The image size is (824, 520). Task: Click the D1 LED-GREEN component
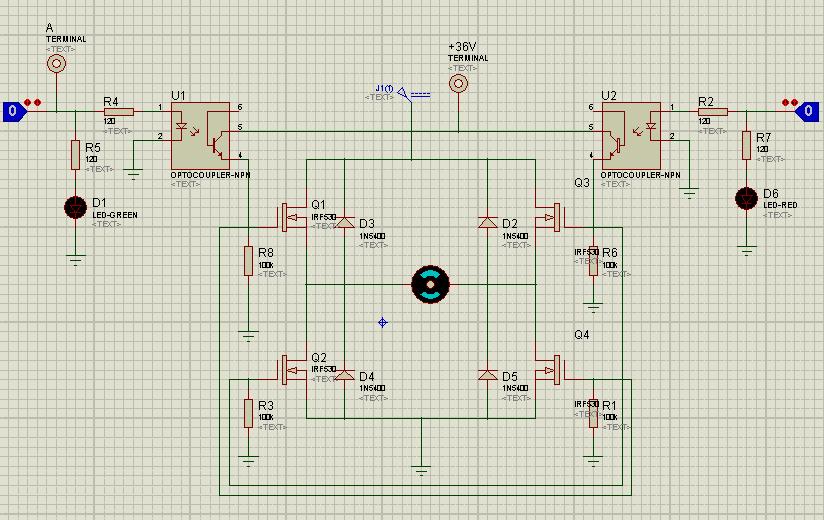pos(75,207)
